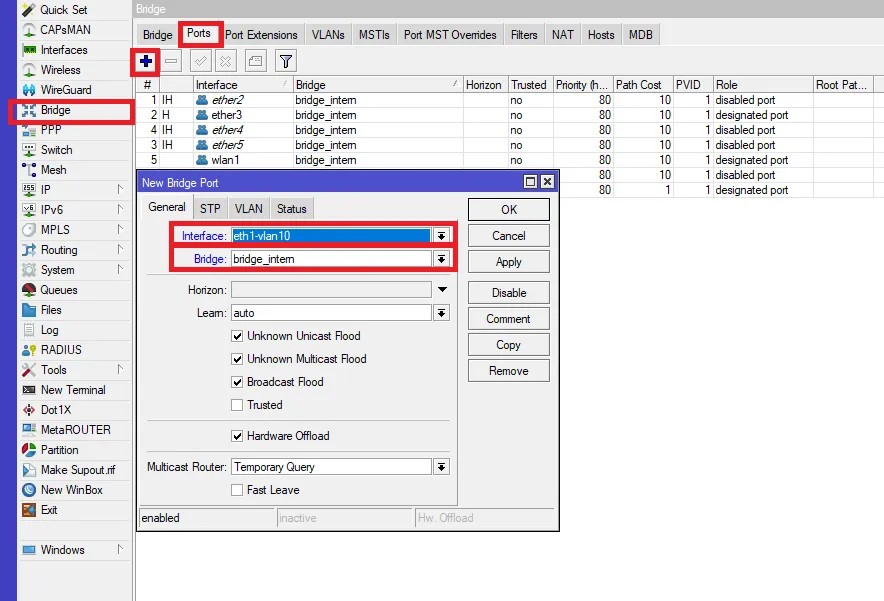Expand the Multicast Router dropdown
Viewport: 884px width, 601px height.
441,467
